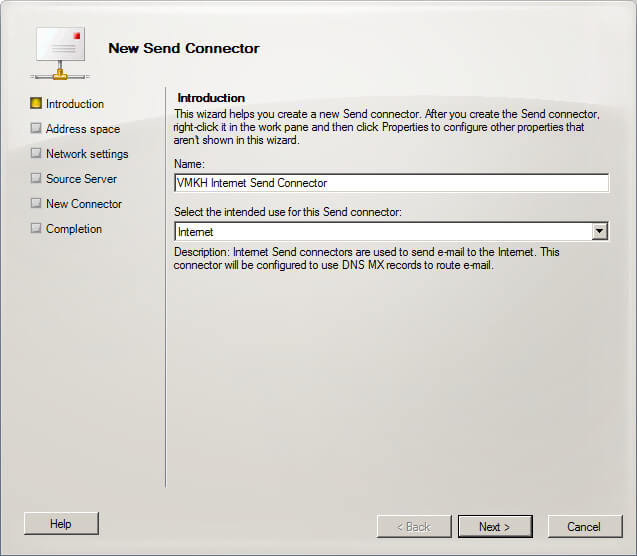
Task: Click the bold Introduction heading
Action: [211, 98]
